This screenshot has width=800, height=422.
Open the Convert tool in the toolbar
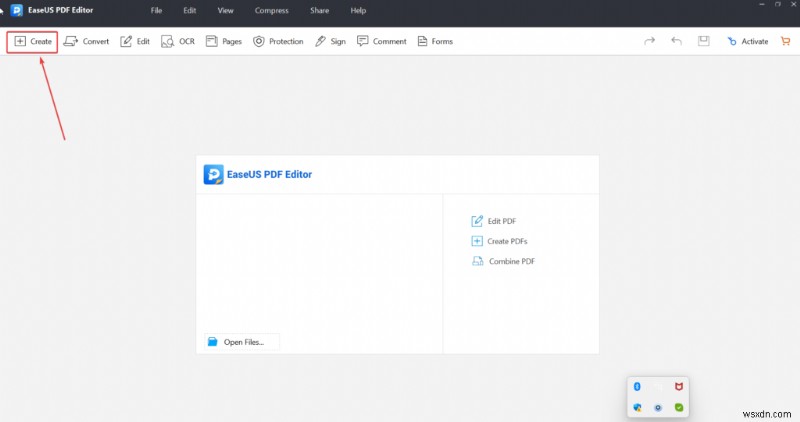tap(87, 41)
